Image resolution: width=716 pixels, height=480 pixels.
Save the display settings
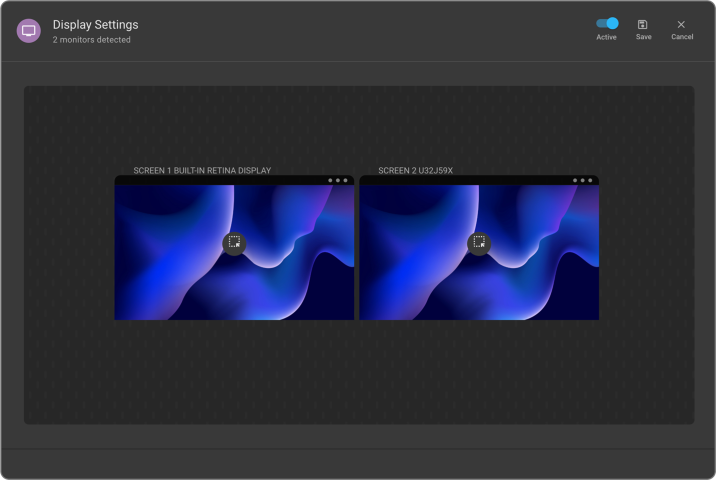coord(643,30)
